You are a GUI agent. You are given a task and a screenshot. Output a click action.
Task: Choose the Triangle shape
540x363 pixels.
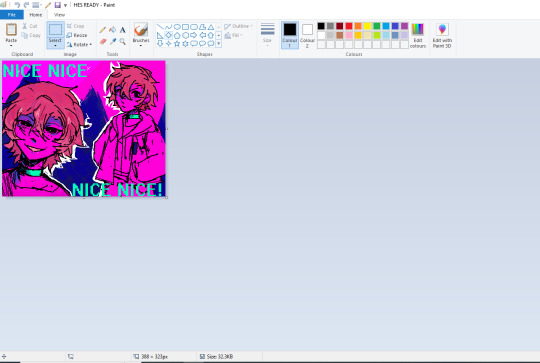coord(211,27)
